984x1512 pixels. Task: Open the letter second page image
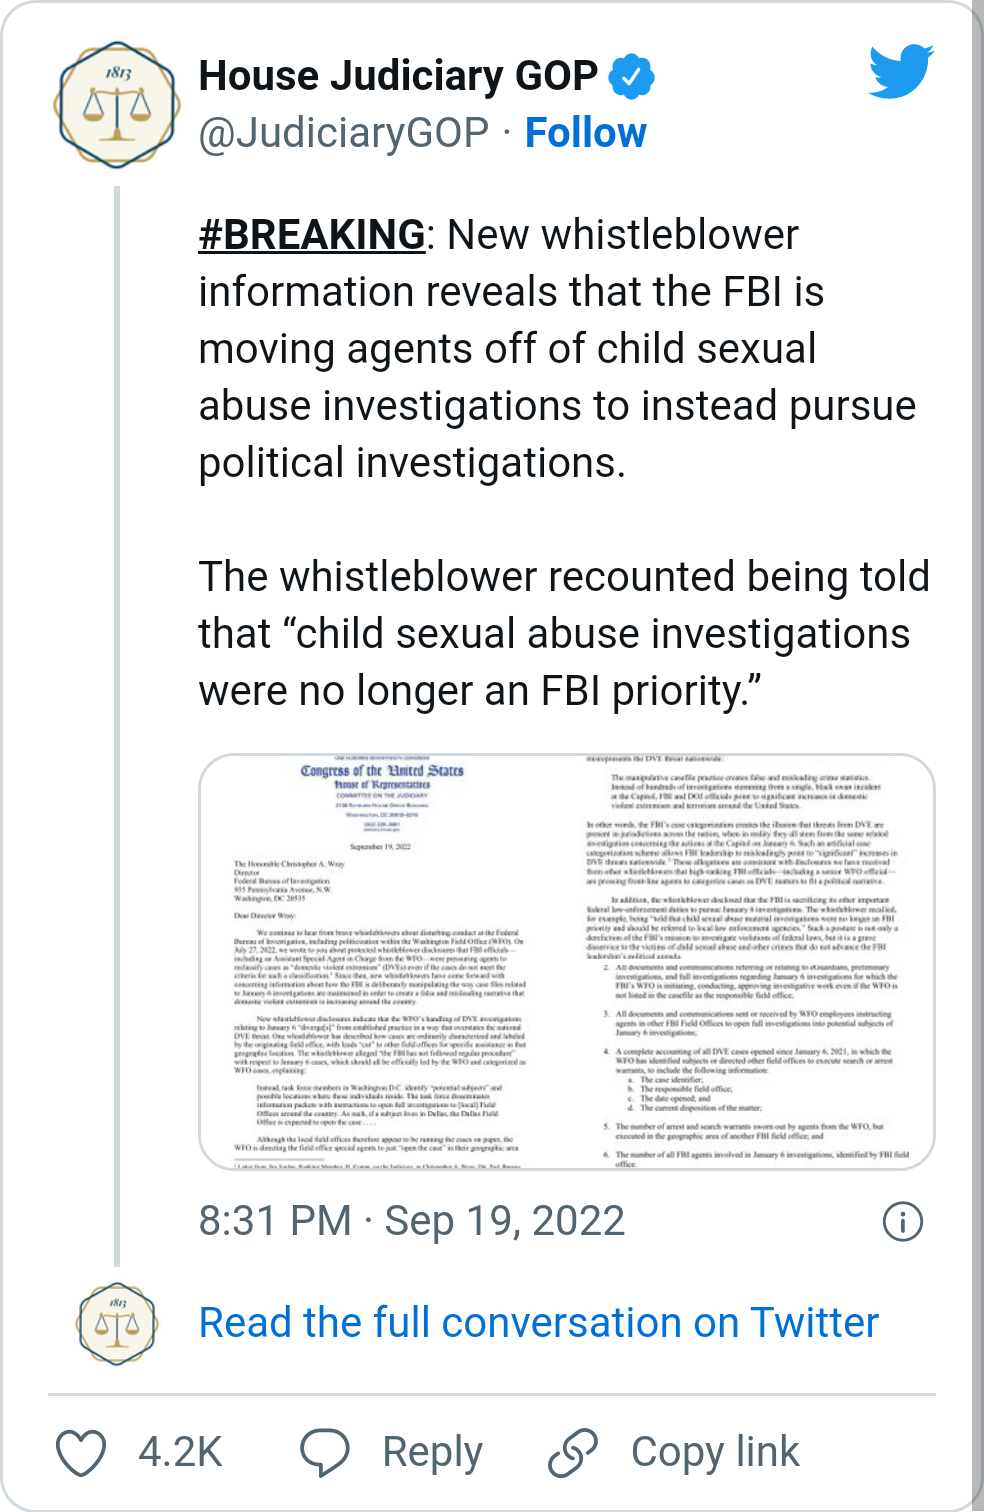coord(750,962)
